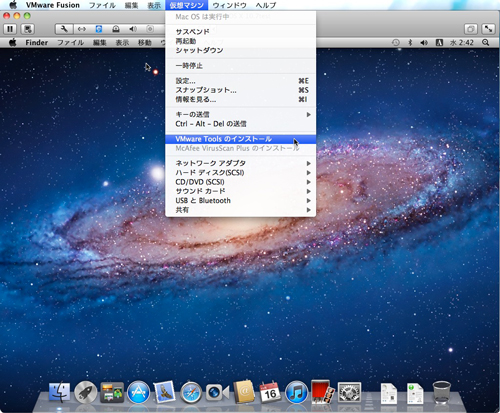Expand the ネットワーク アダプタ submenu
This screenshot has height=413, width=500.
[240, 163]
